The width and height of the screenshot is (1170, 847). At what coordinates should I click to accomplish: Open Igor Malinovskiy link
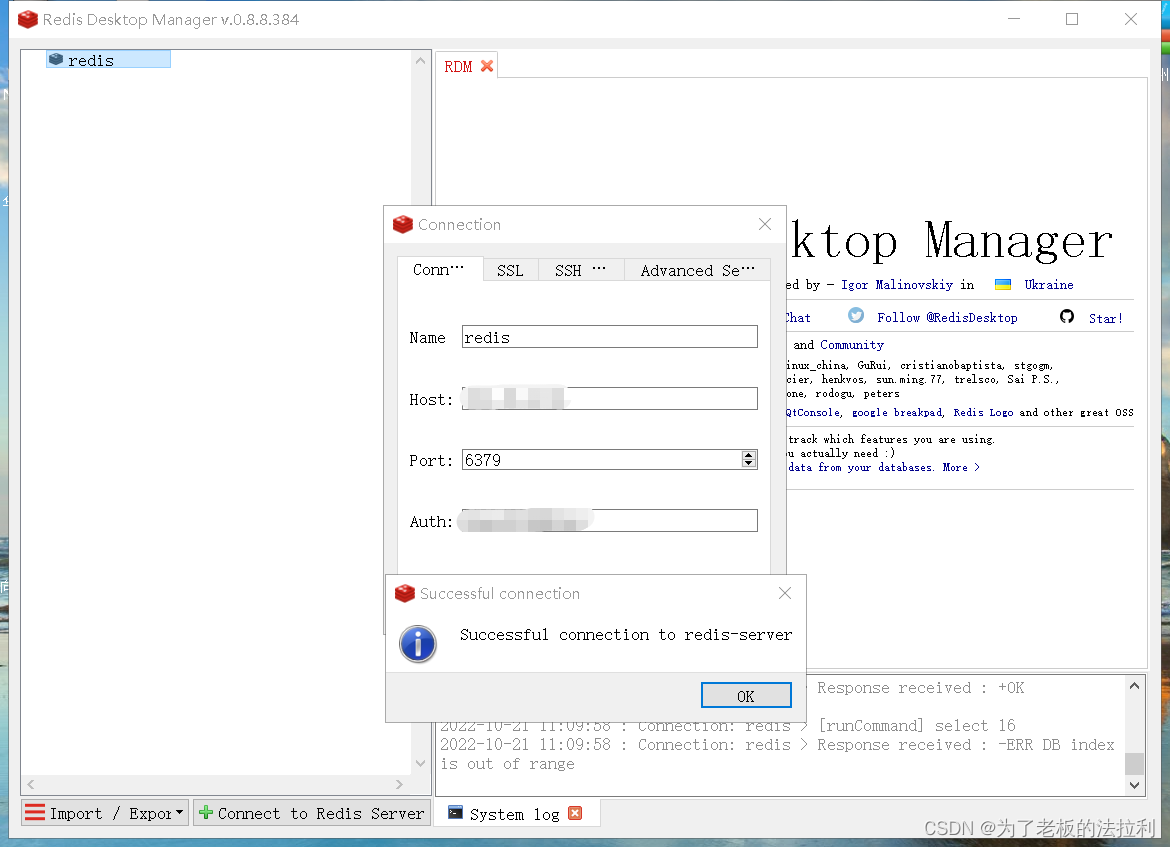tap(897, 284)
